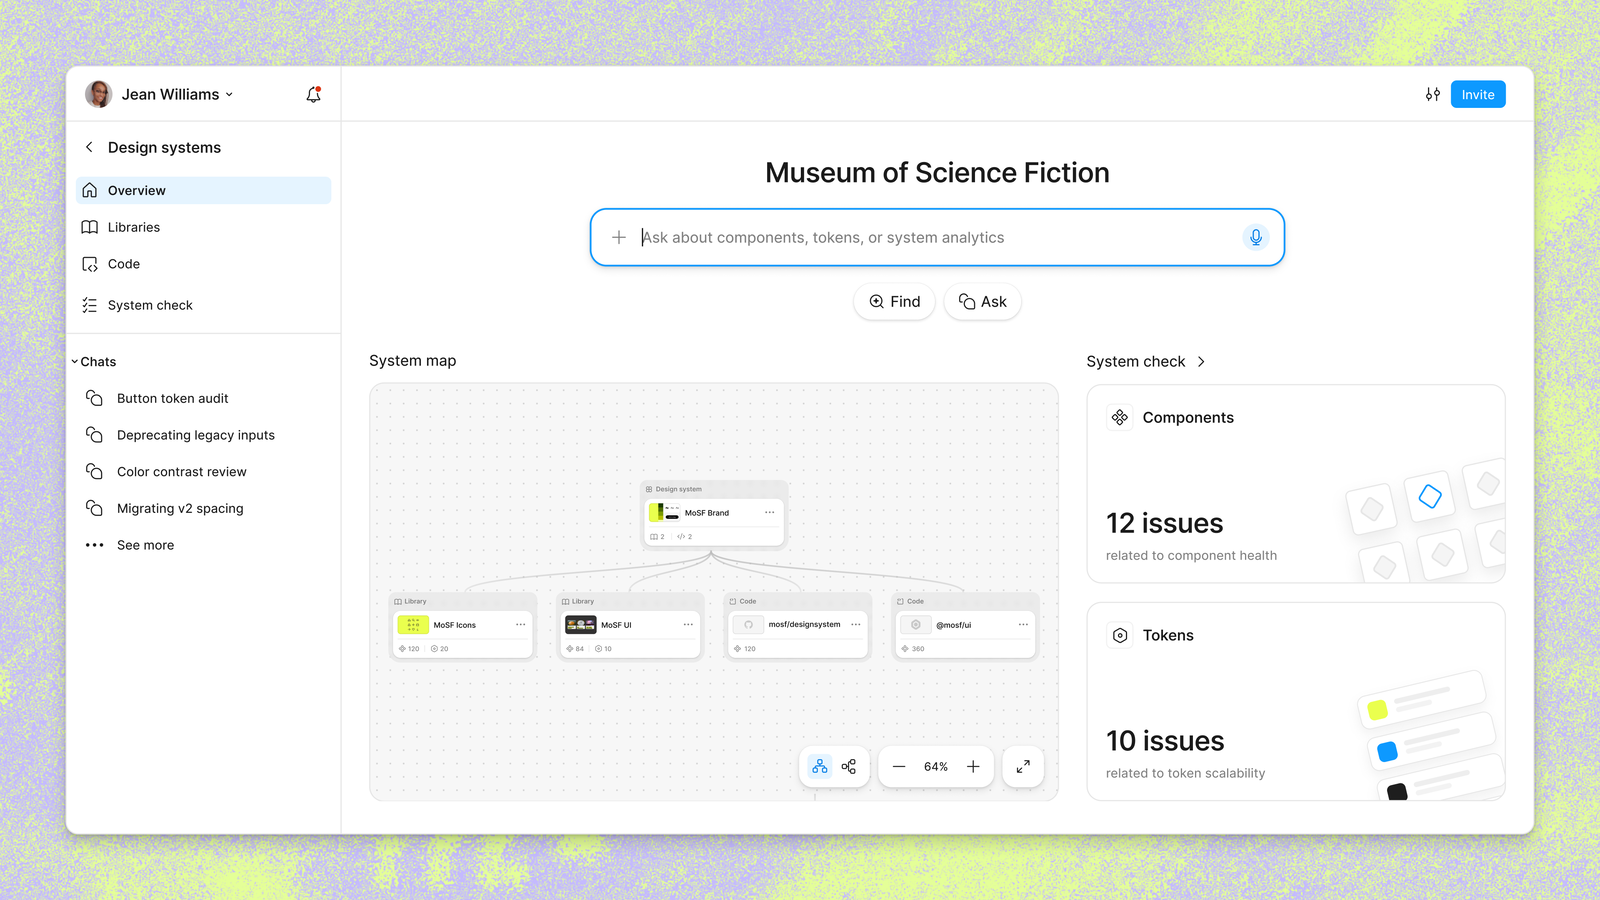Click the Ask button

click(982, 302)
